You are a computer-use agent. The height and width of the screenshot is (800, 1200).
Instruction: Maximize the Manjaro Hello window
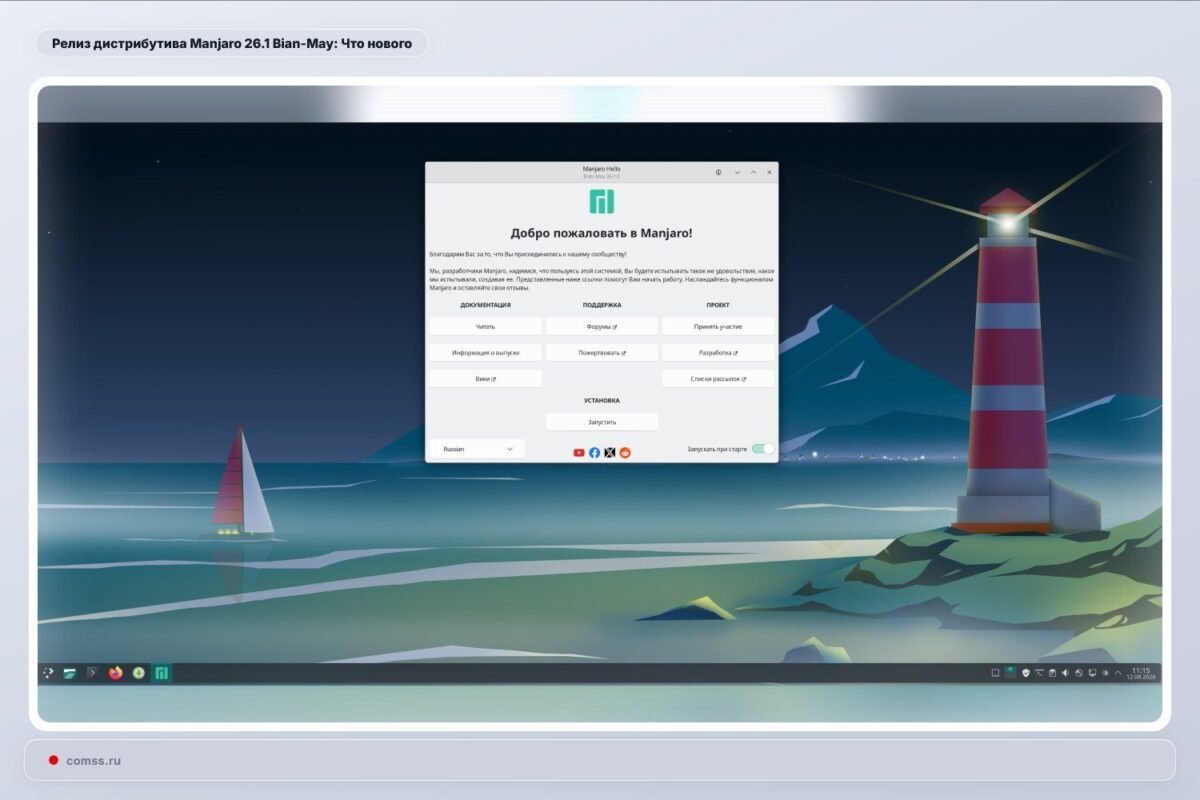click(753, 172)
